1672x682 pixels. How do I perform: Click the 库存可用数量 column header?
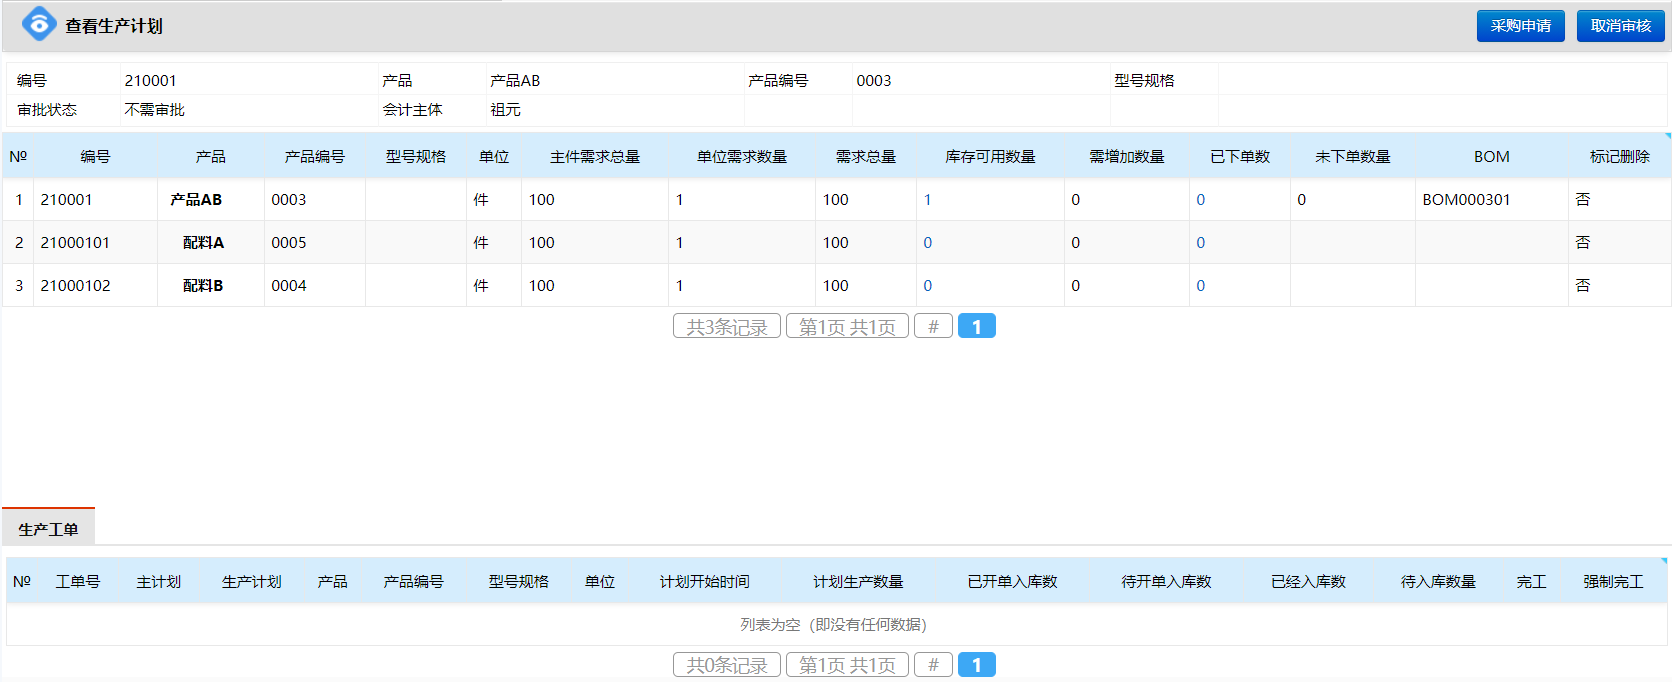(990, 157)
